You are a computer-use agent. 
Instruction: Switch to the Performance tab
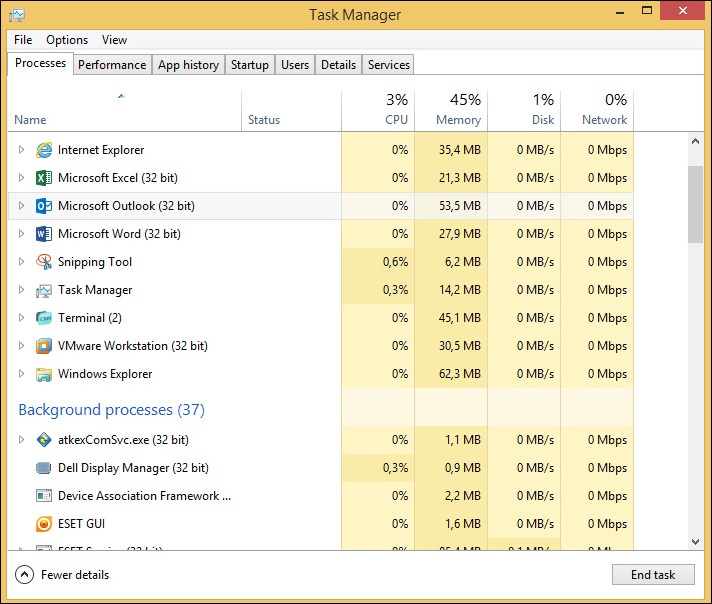coord(112,65)
